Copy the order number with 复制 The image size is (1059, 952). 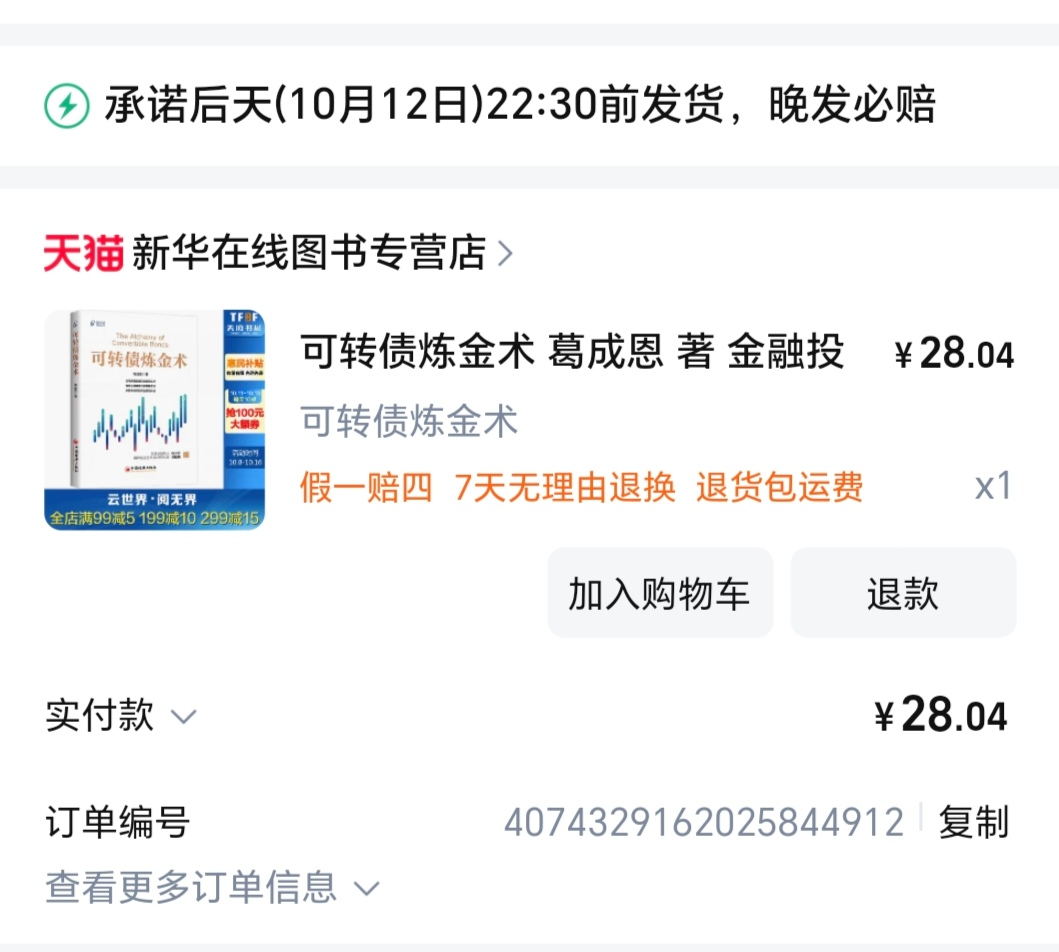[973, 822]
